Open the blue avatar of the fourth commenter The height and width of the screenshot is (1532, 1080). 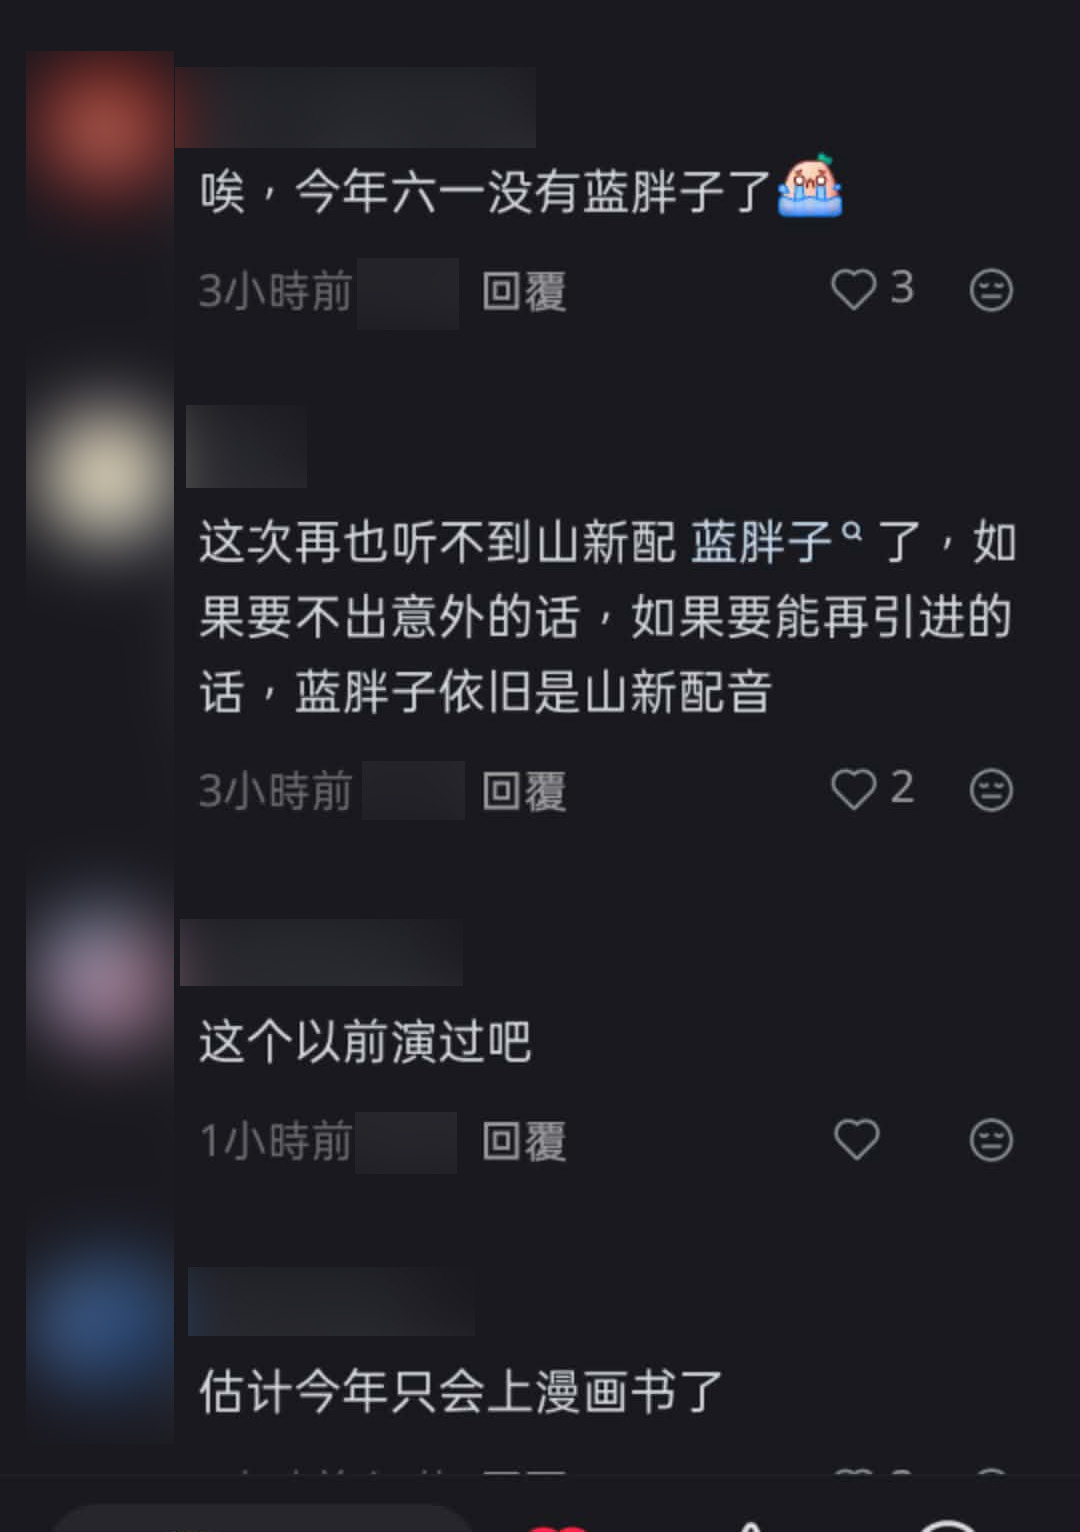coord(100,1320)
